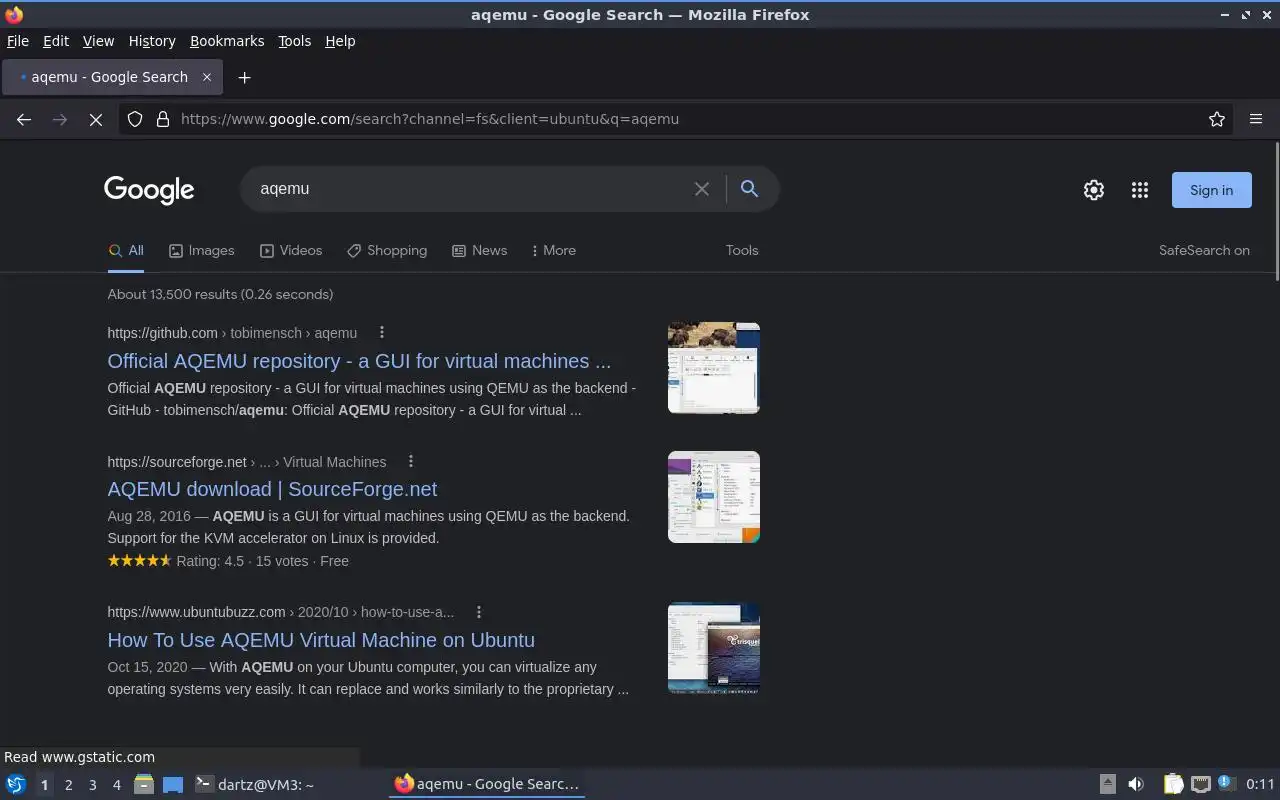The height and width of the screenshot is (800, 1280).
Task: Go back to the previous page
Action: pyautogui.click(x=24, y=119)
